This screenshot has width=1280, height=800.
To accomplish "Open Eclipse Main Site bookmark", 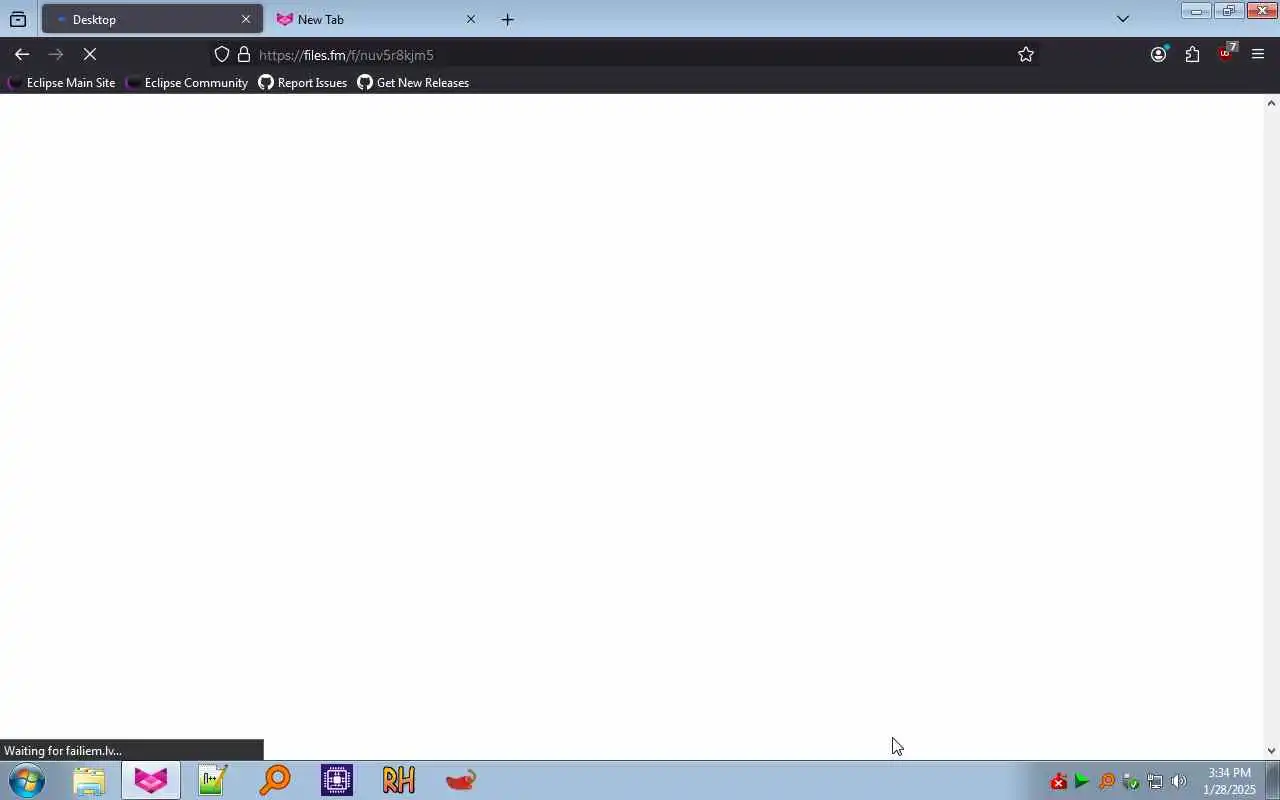I will tap(62, 83).
